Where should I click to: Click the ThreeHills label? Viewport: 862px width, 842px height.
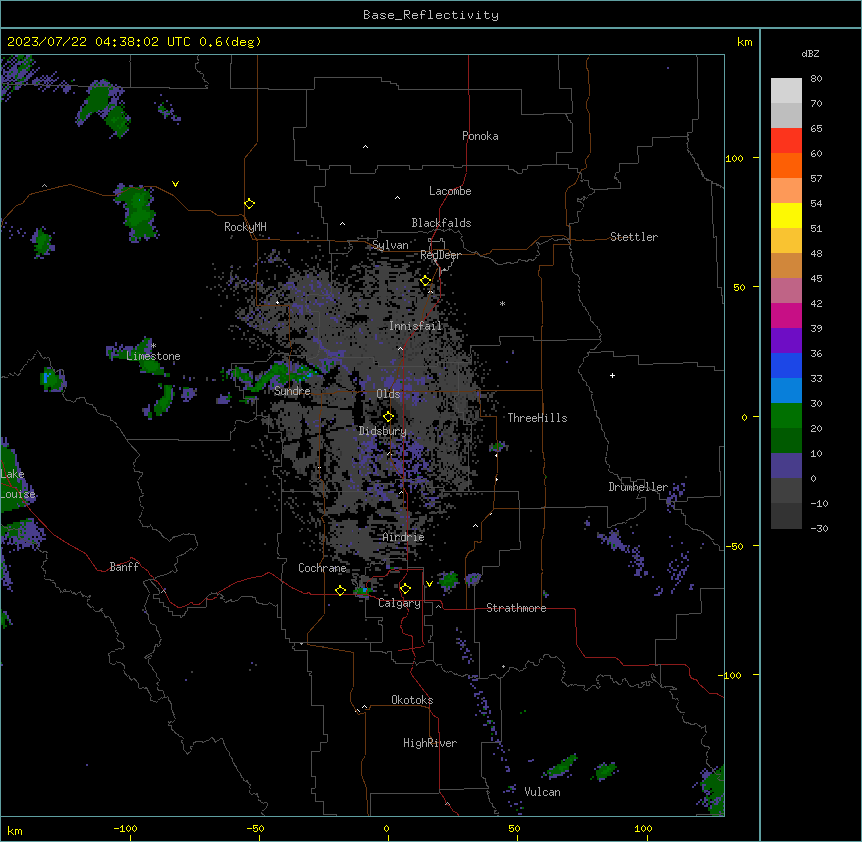(x=537, y=418)
